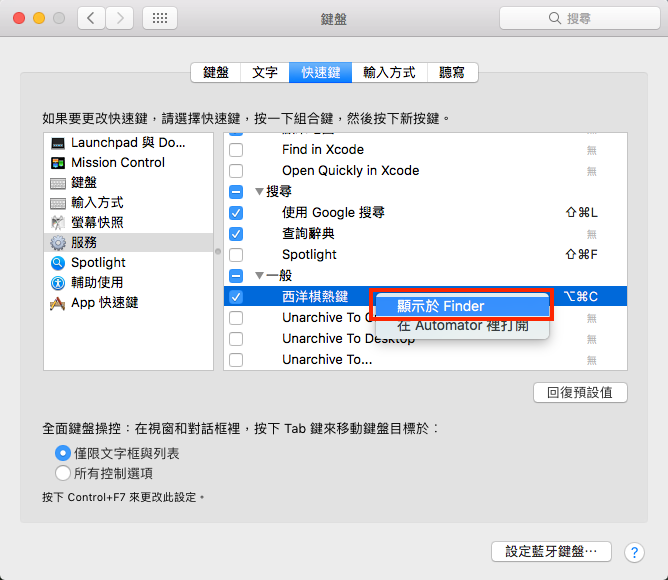Viewport: 668px width, 580px height.
Task: Click the ⇧⌘L shortcut for Google search
Action: click(582, 212)
